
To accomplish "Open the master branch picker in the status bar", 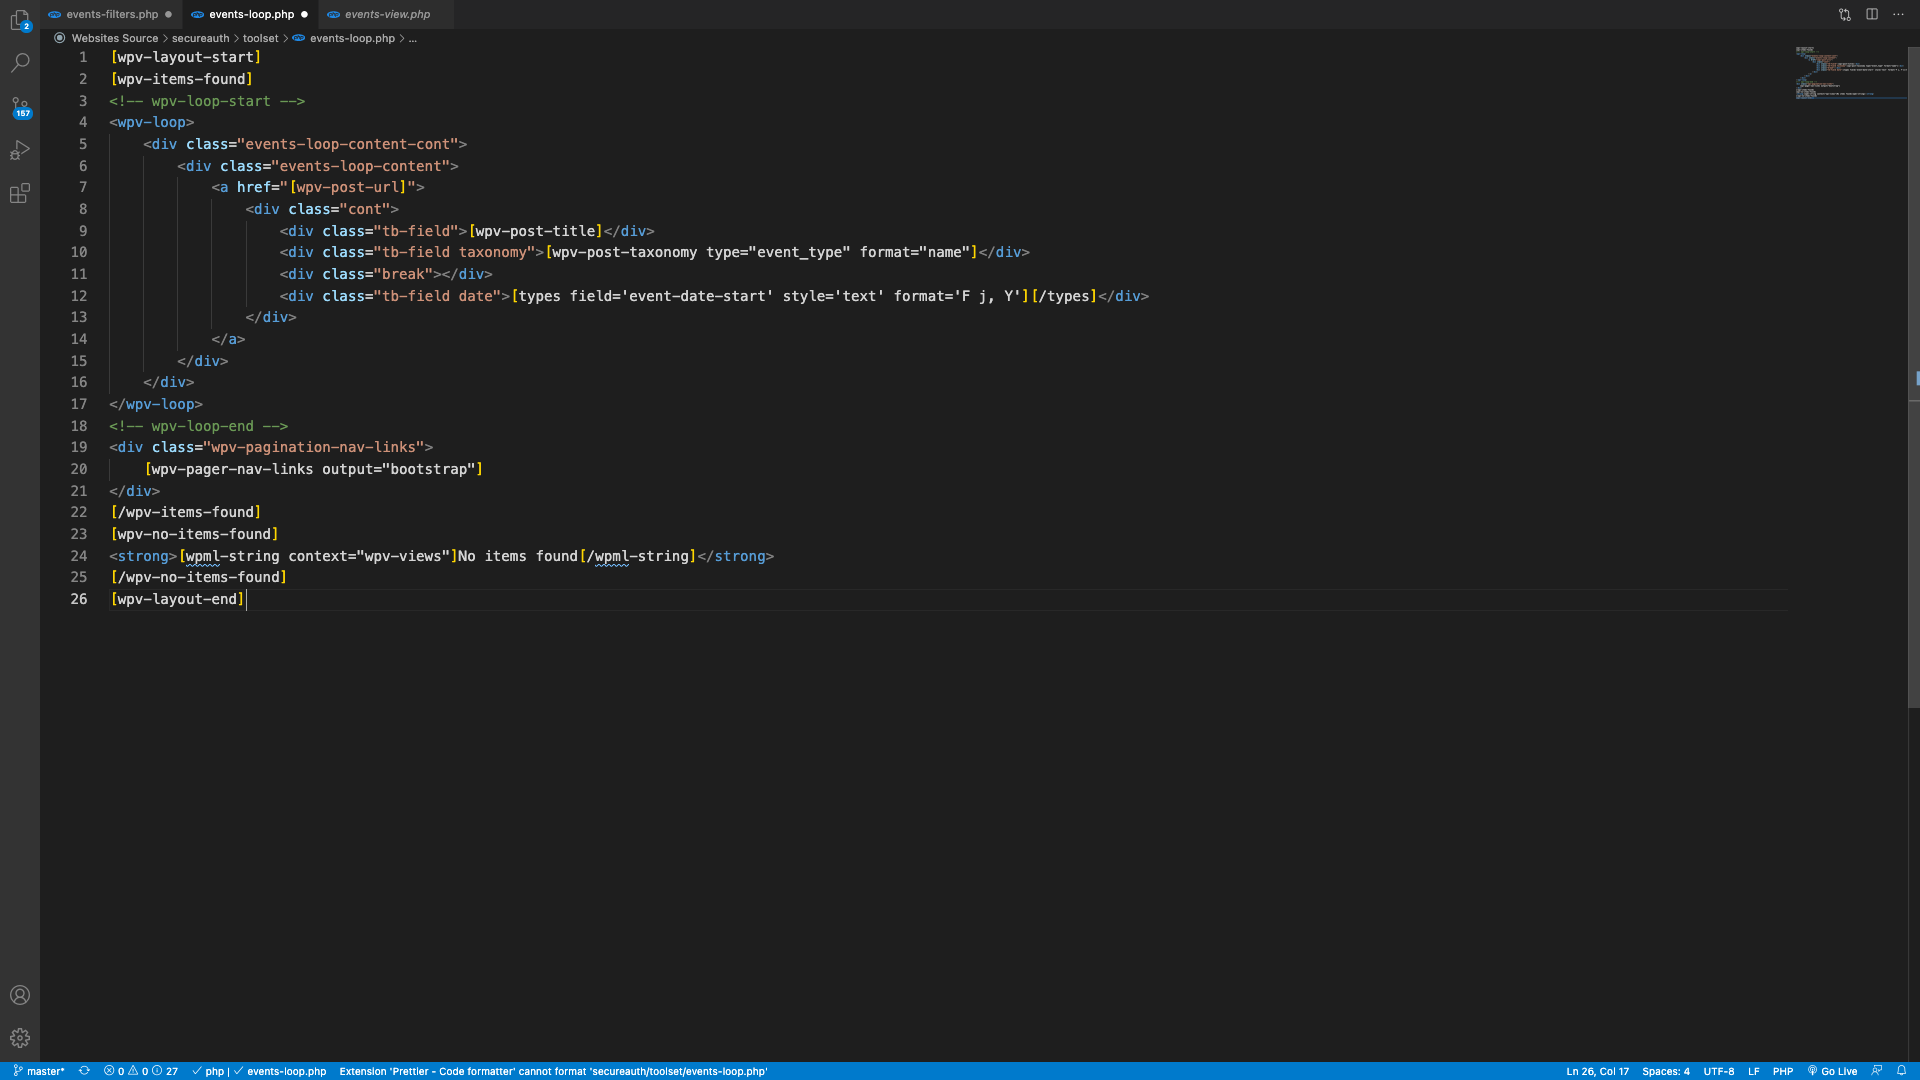I will 39,1071.
